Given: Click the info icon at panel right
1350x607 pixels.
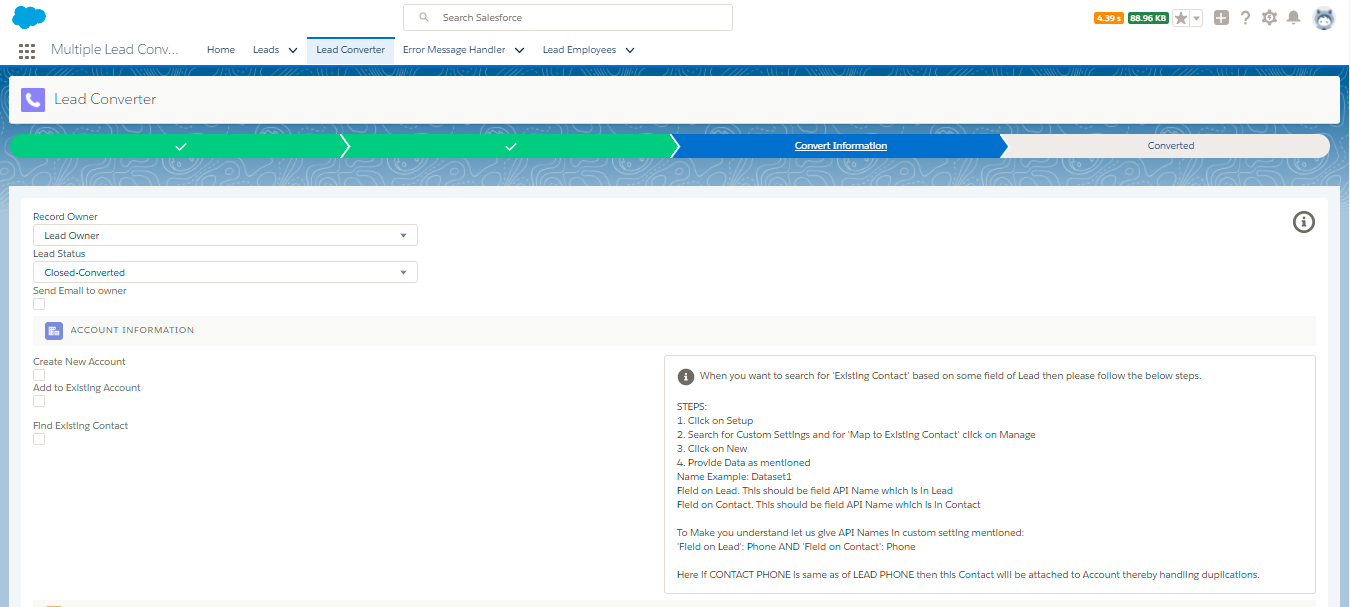Looking at the screenshot, I should pyautogui.click(x=1303, y=222).
